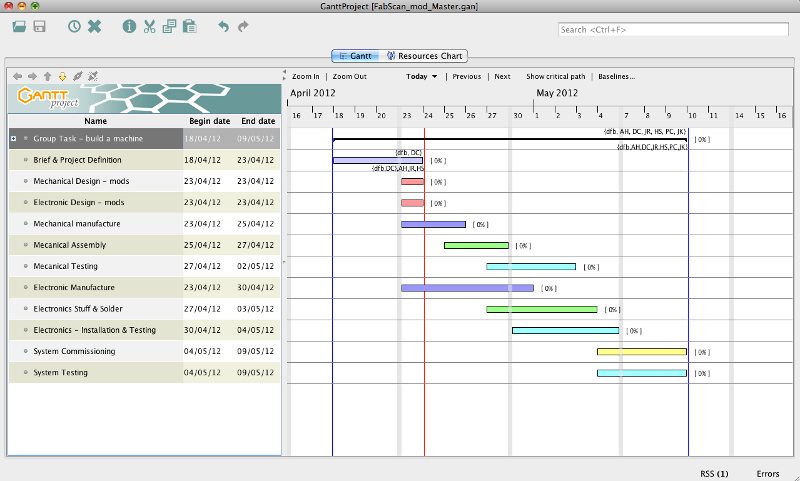Screen dimensions: 800x481
Task: Indent the task with the right arrow
Action: coord(32,76)
